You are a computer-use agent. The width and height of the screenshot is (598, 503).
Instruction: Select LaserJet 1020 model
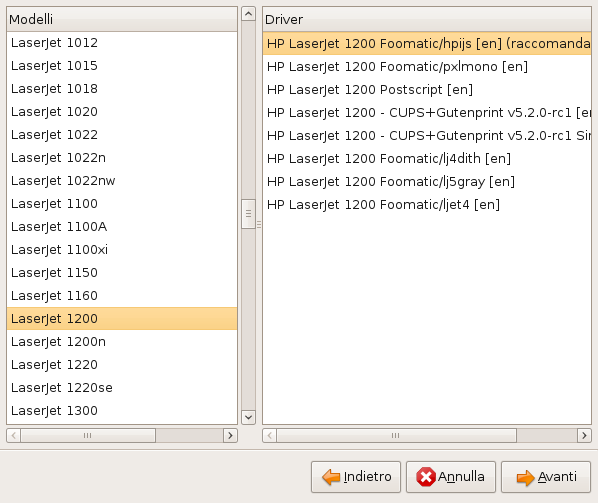click(122, 112)
